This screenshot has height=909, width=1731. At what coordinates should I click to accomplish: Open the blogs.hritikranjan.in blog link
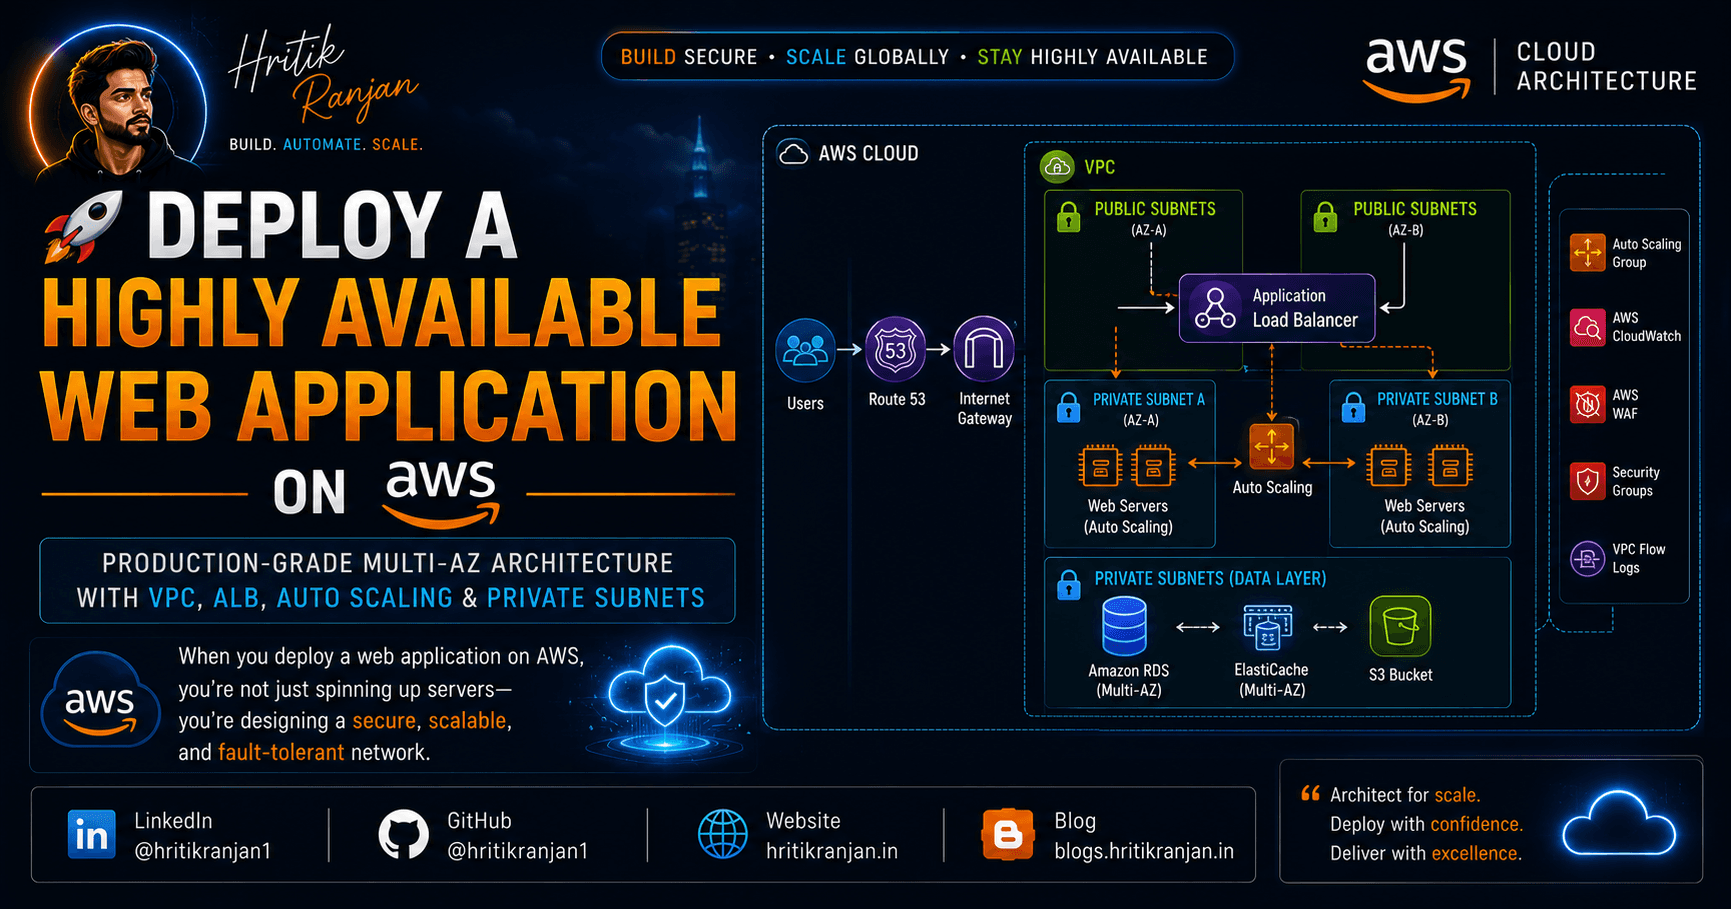[1144, 851]
